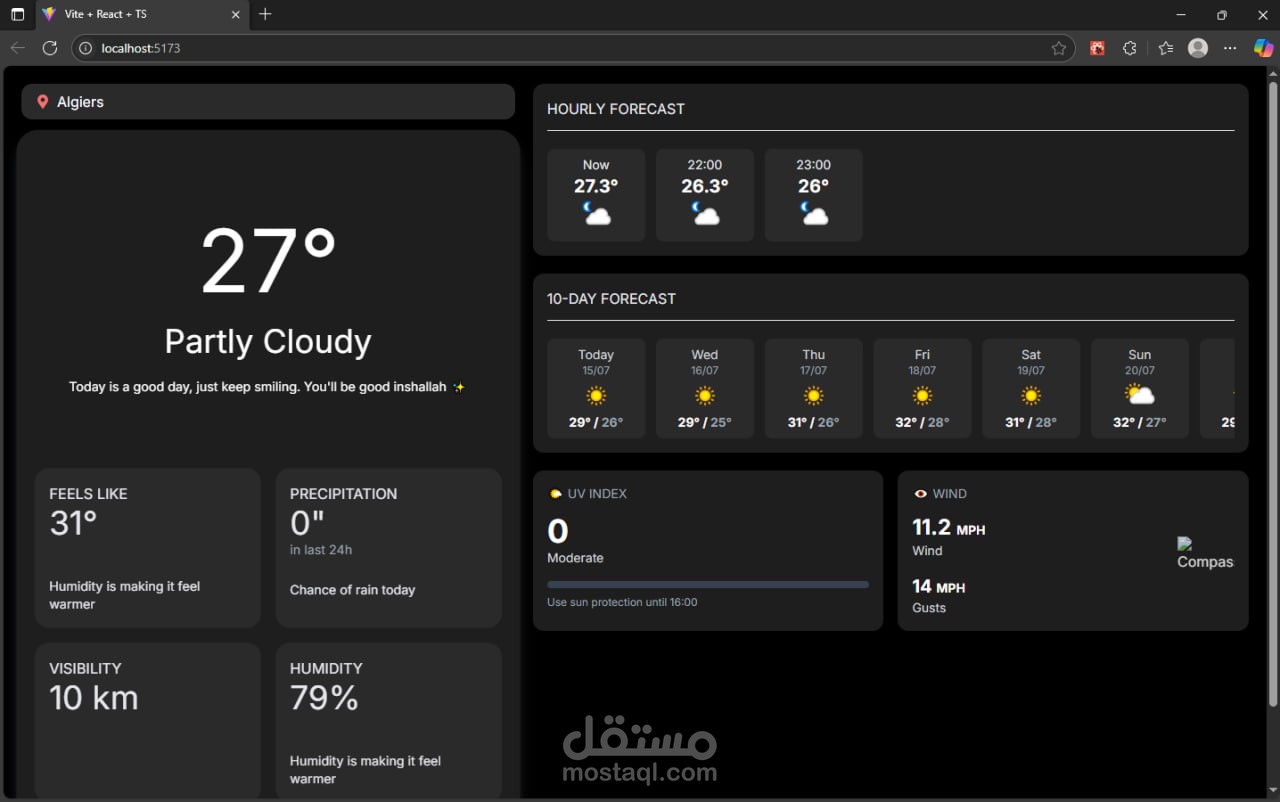
Task: Click the 22:00 hourly moon-cloud icon
Action: tap(705, 213)
